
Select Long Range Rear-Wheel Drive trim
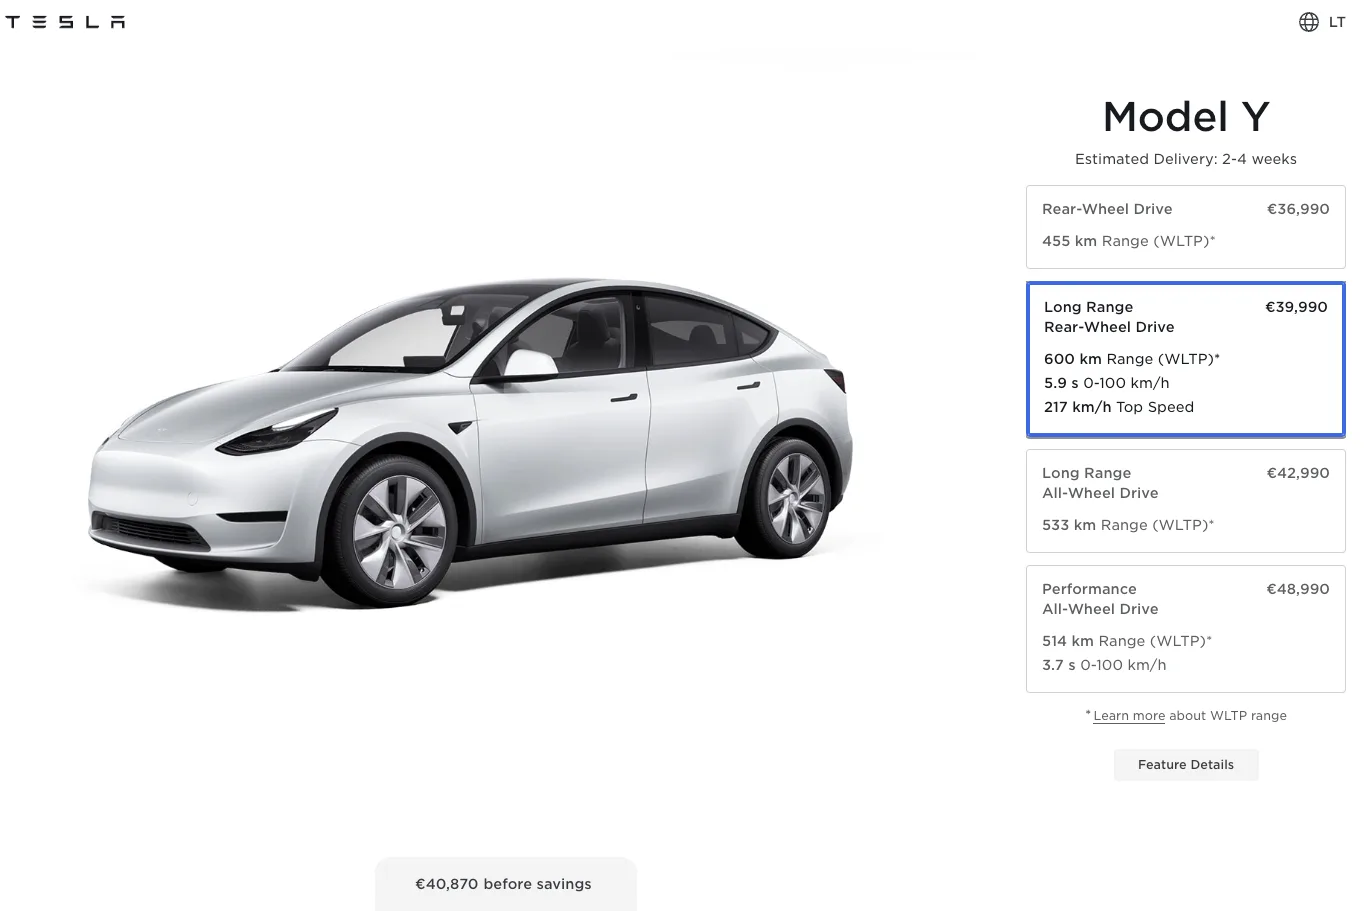click(x=1185, y=359)
